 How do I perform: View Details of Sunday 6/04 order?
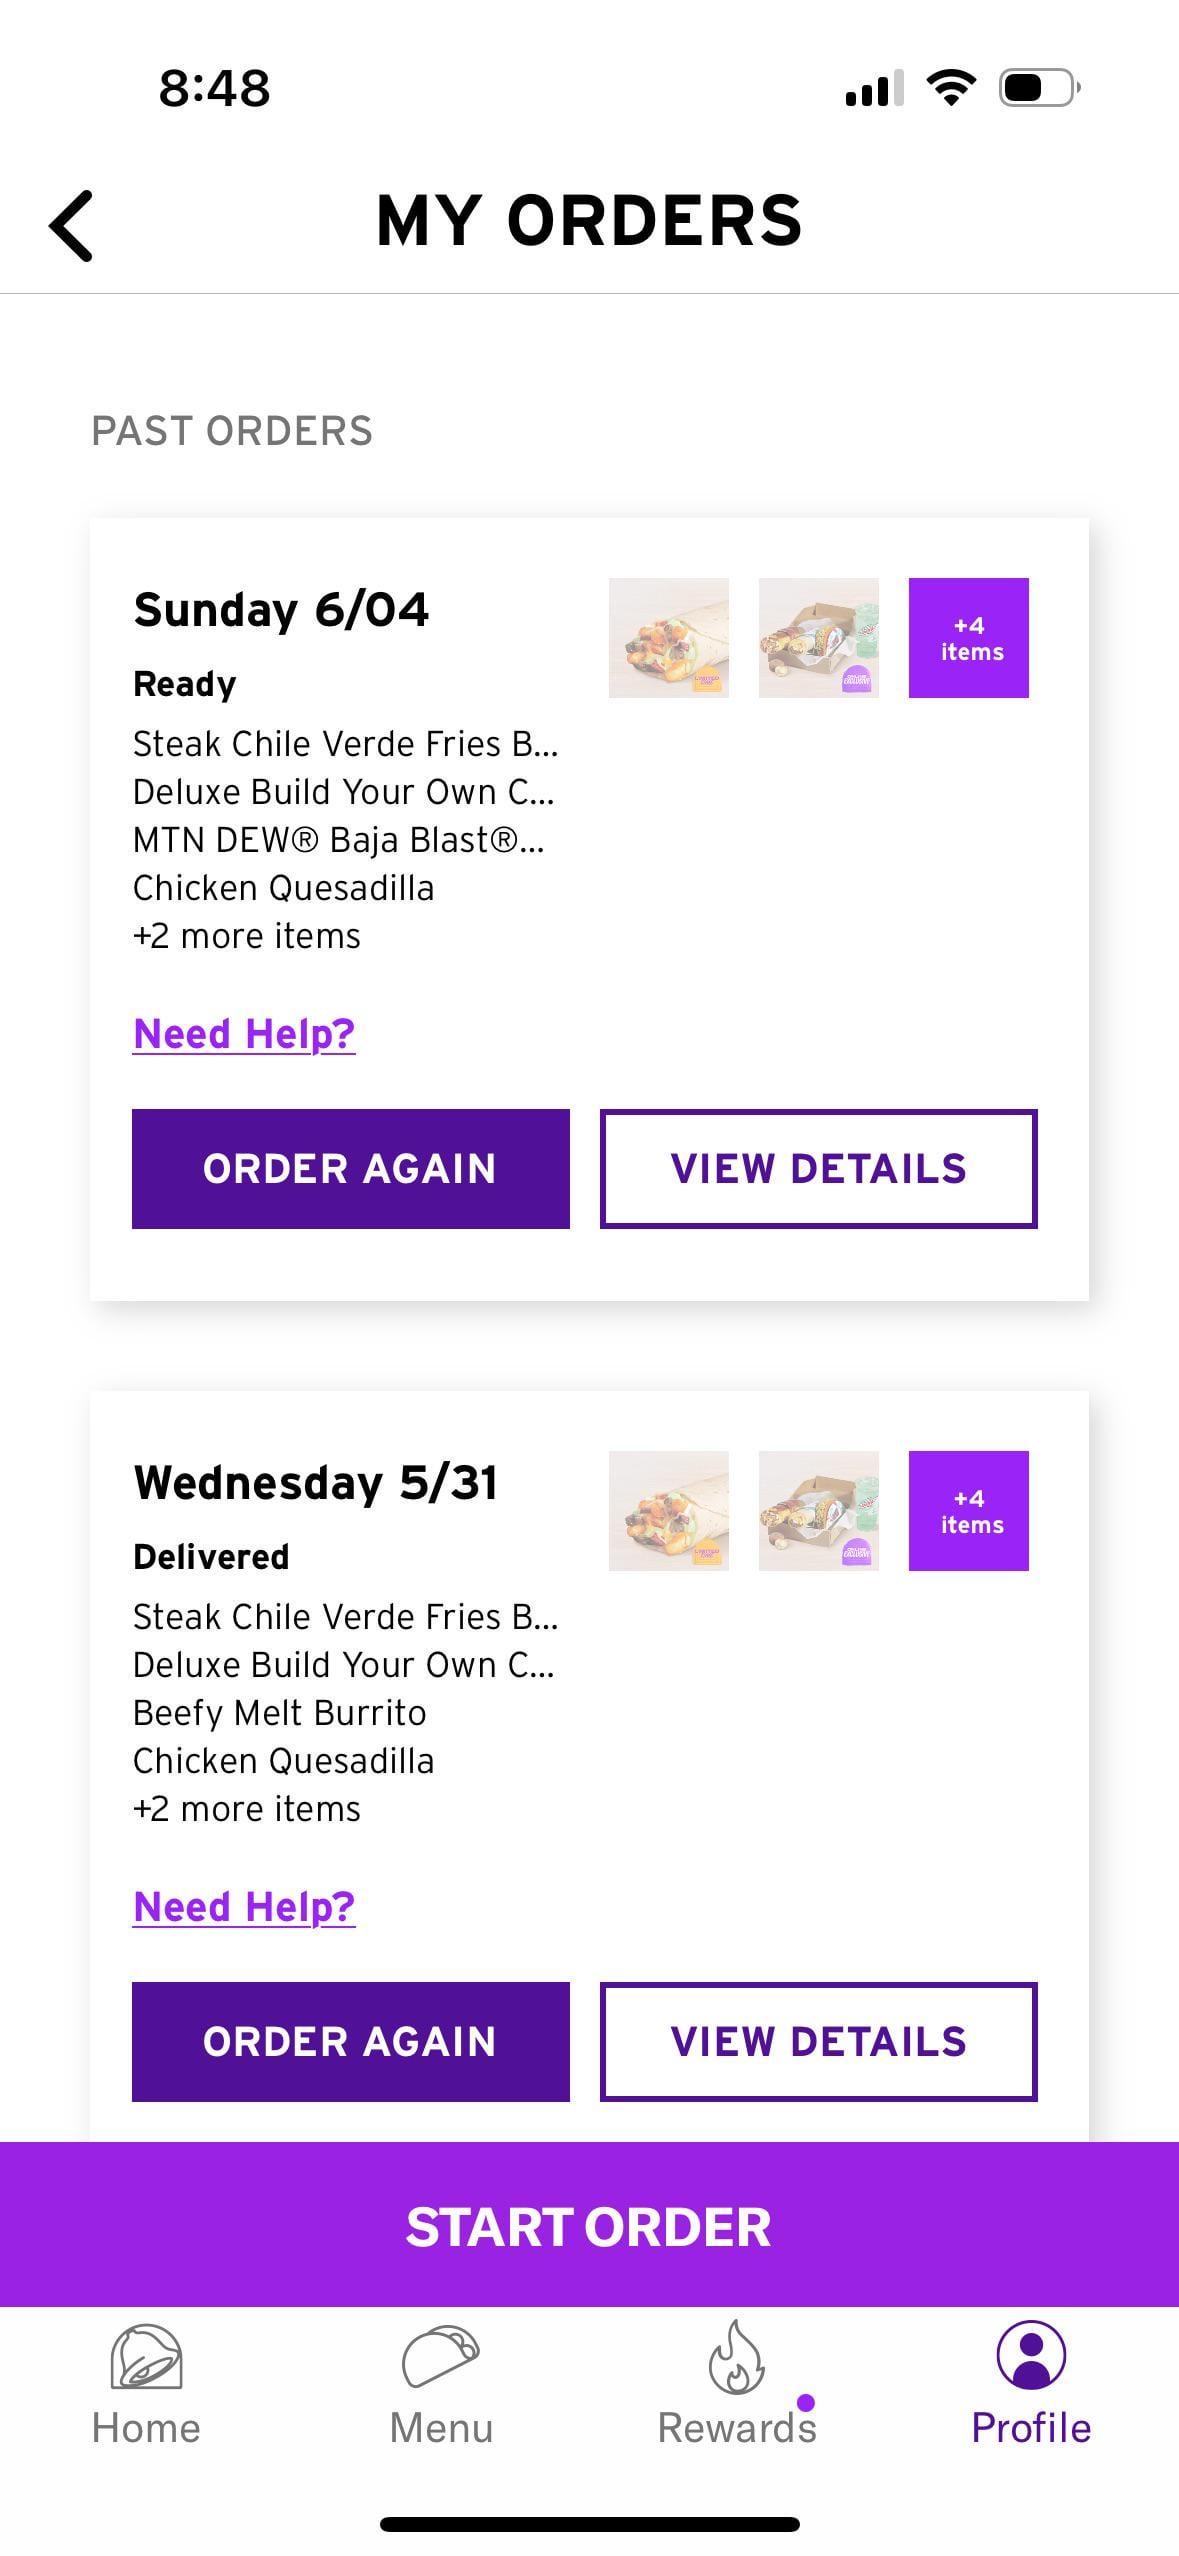click(x=818, y=1169)
